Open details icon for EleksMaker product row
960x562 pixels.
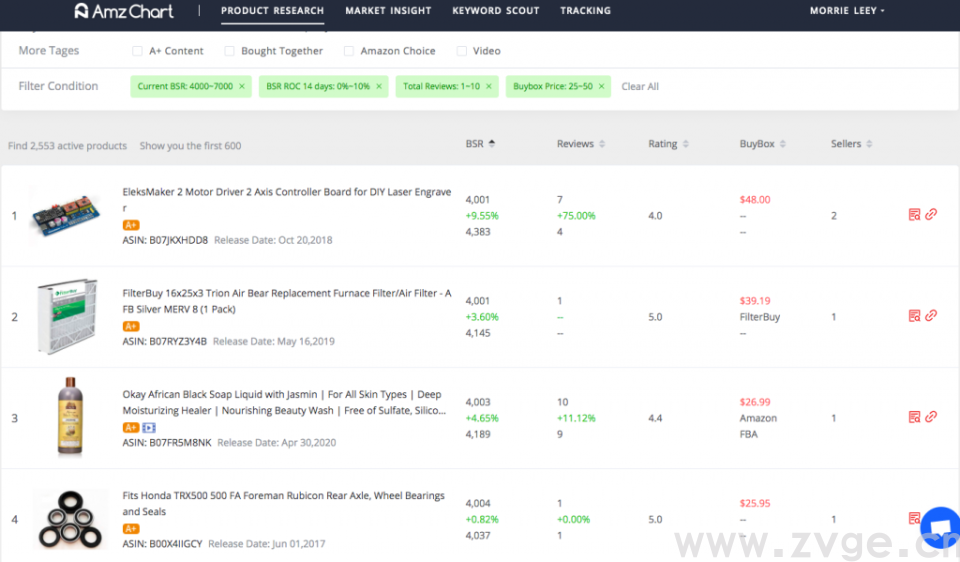914,215
